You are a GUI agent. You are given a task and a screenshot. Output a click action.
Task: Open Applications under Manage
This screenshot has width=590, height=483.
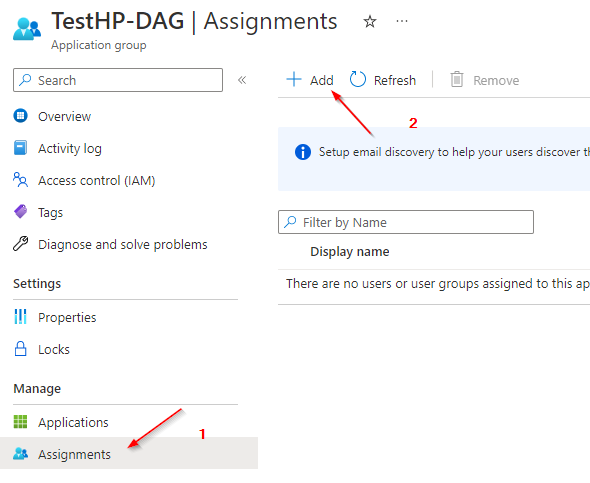tap(73, 422)
